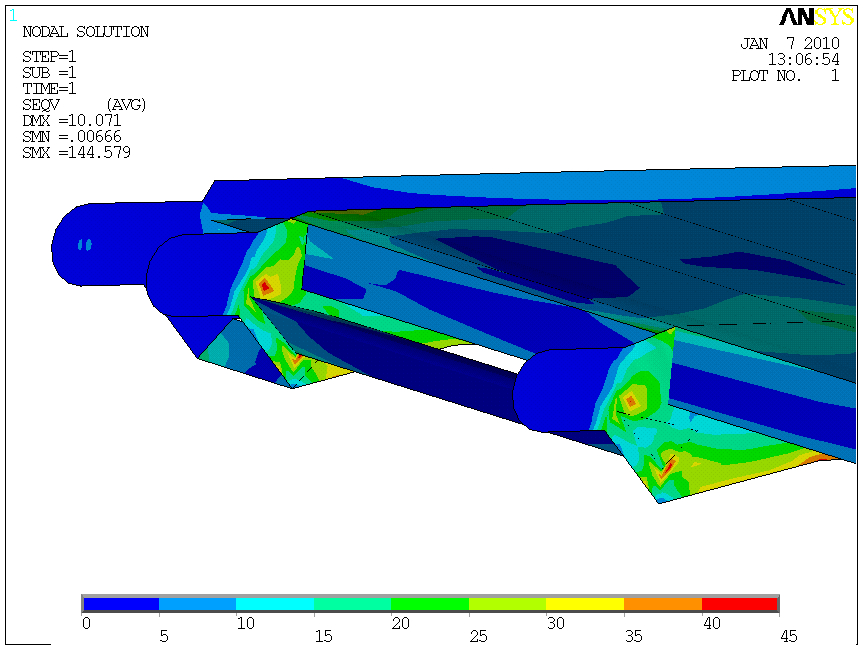The image size is (863, 650).
Task: Click the SMN =.00666 value
Action: 72,136
